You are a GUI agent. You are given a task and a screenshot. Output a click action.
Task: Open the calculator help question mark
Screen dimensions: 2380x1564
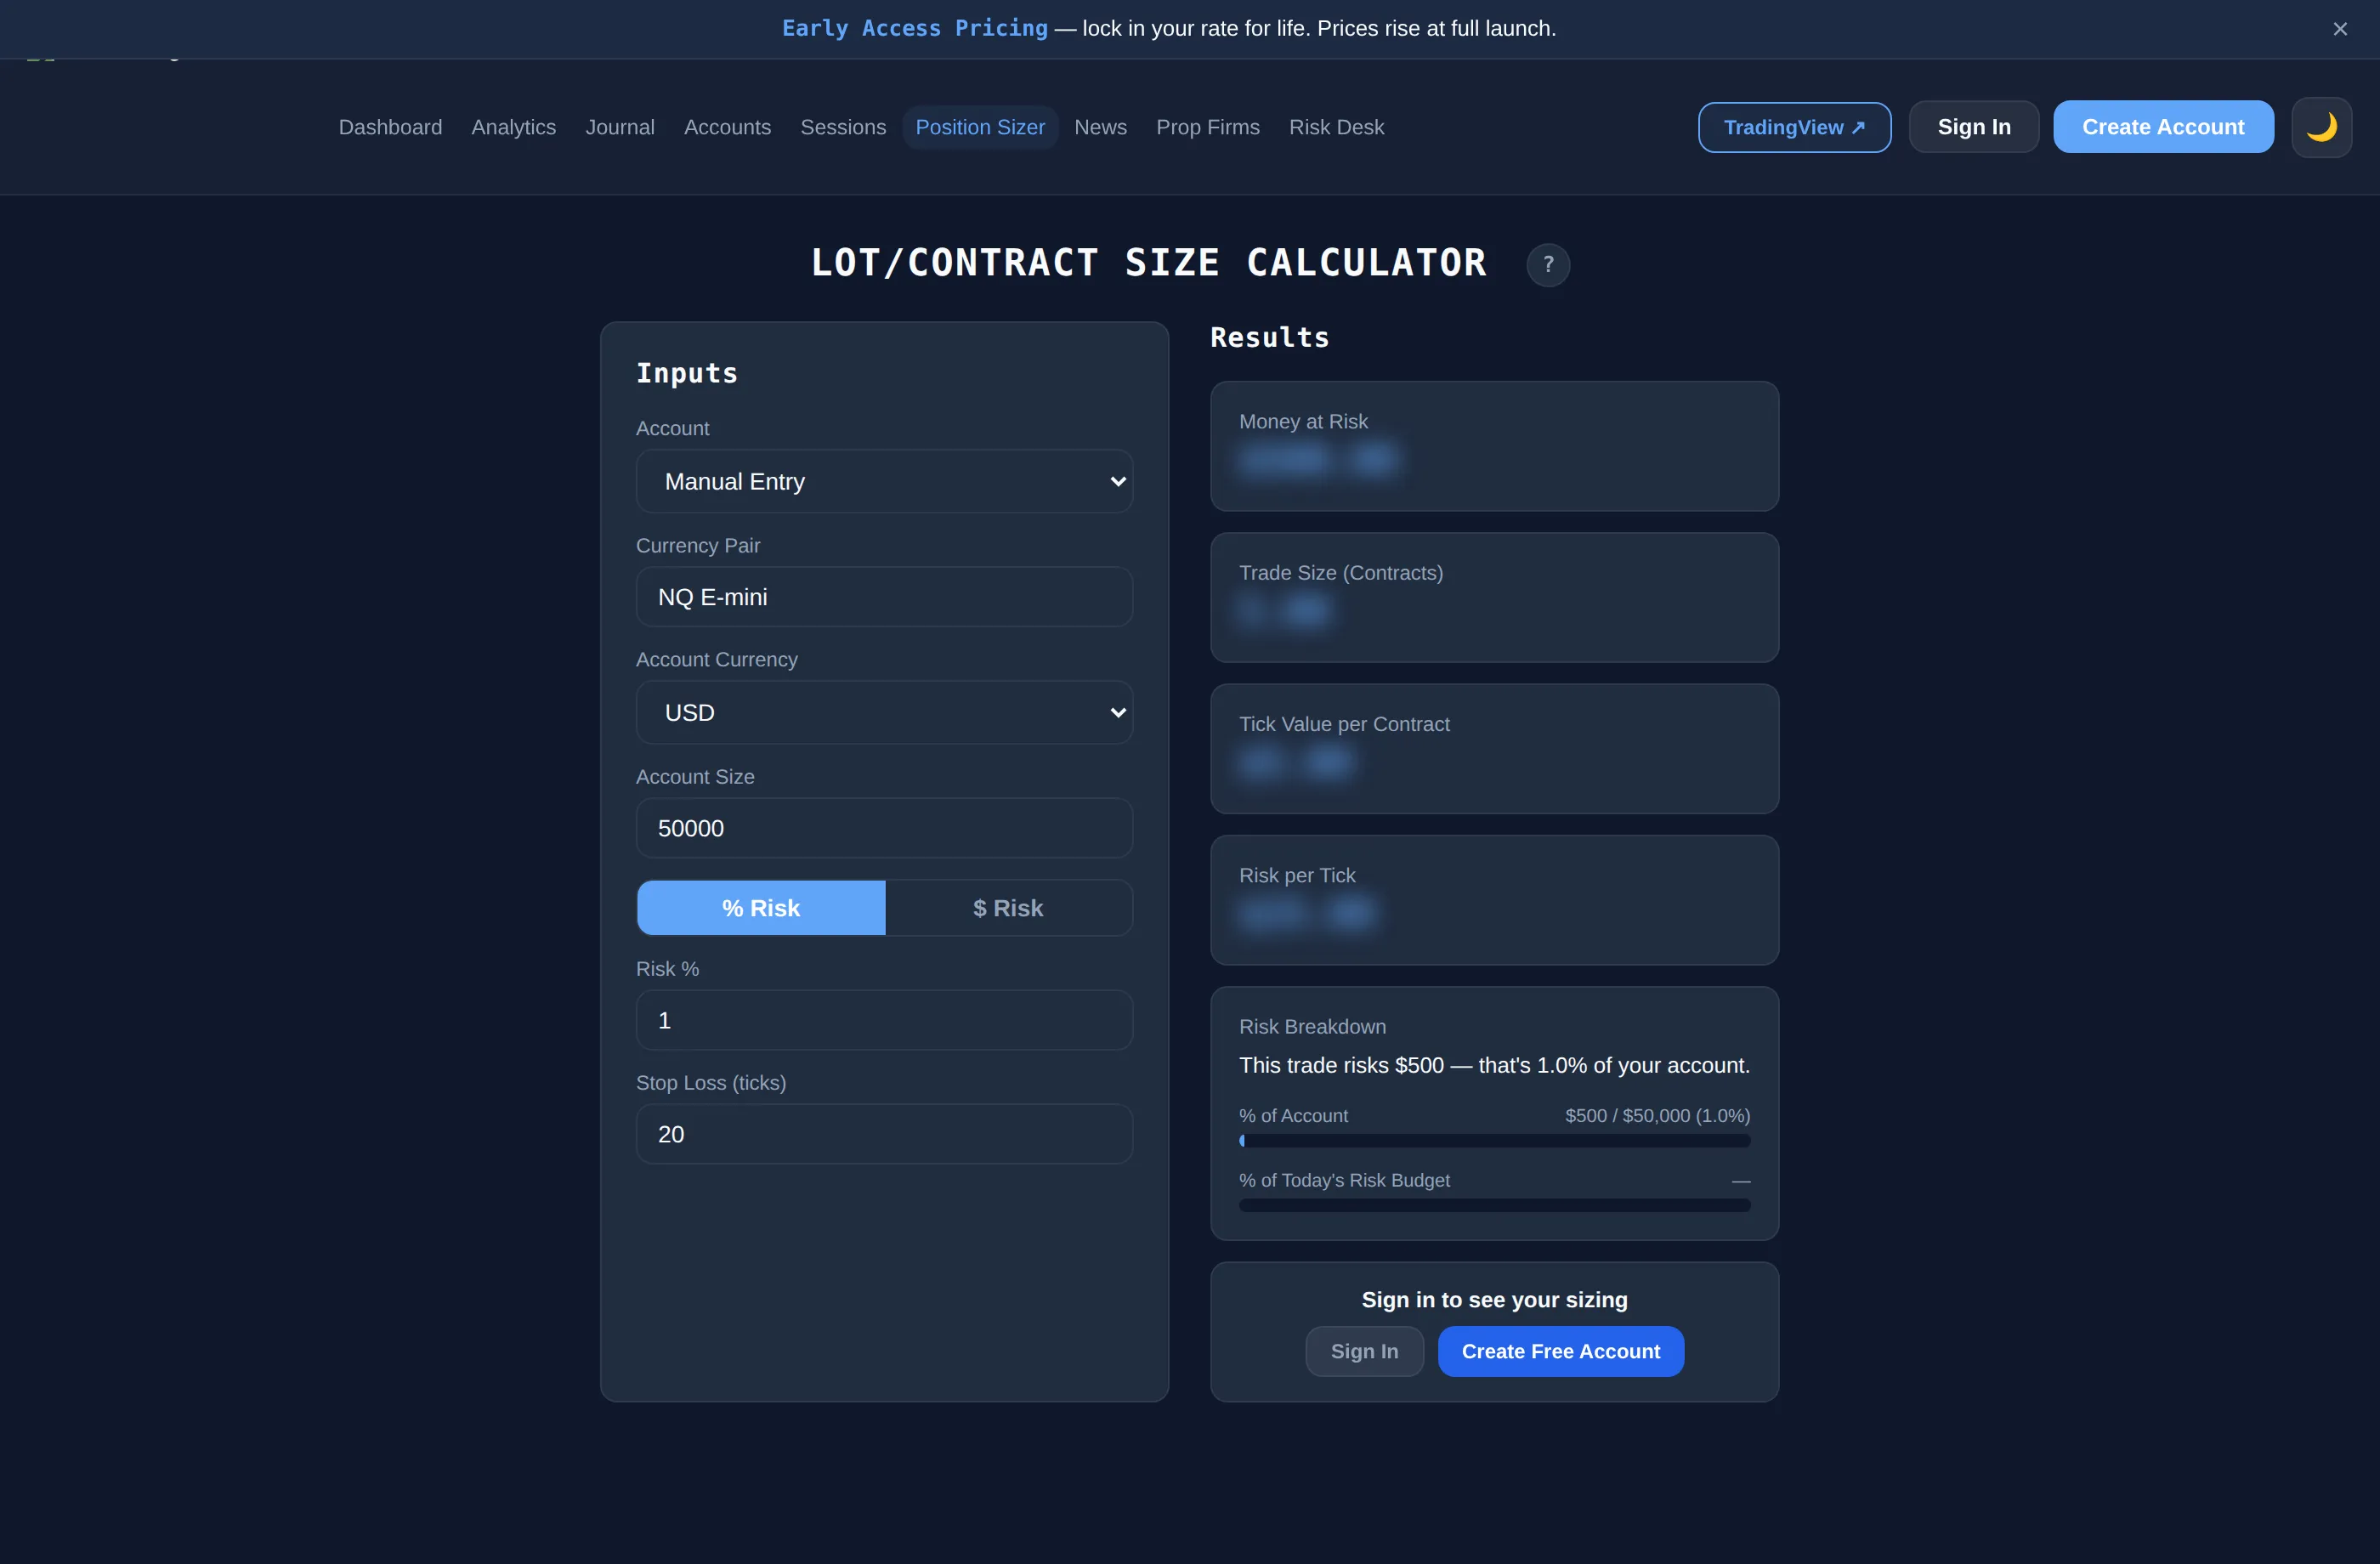[x=1548, y=265]
